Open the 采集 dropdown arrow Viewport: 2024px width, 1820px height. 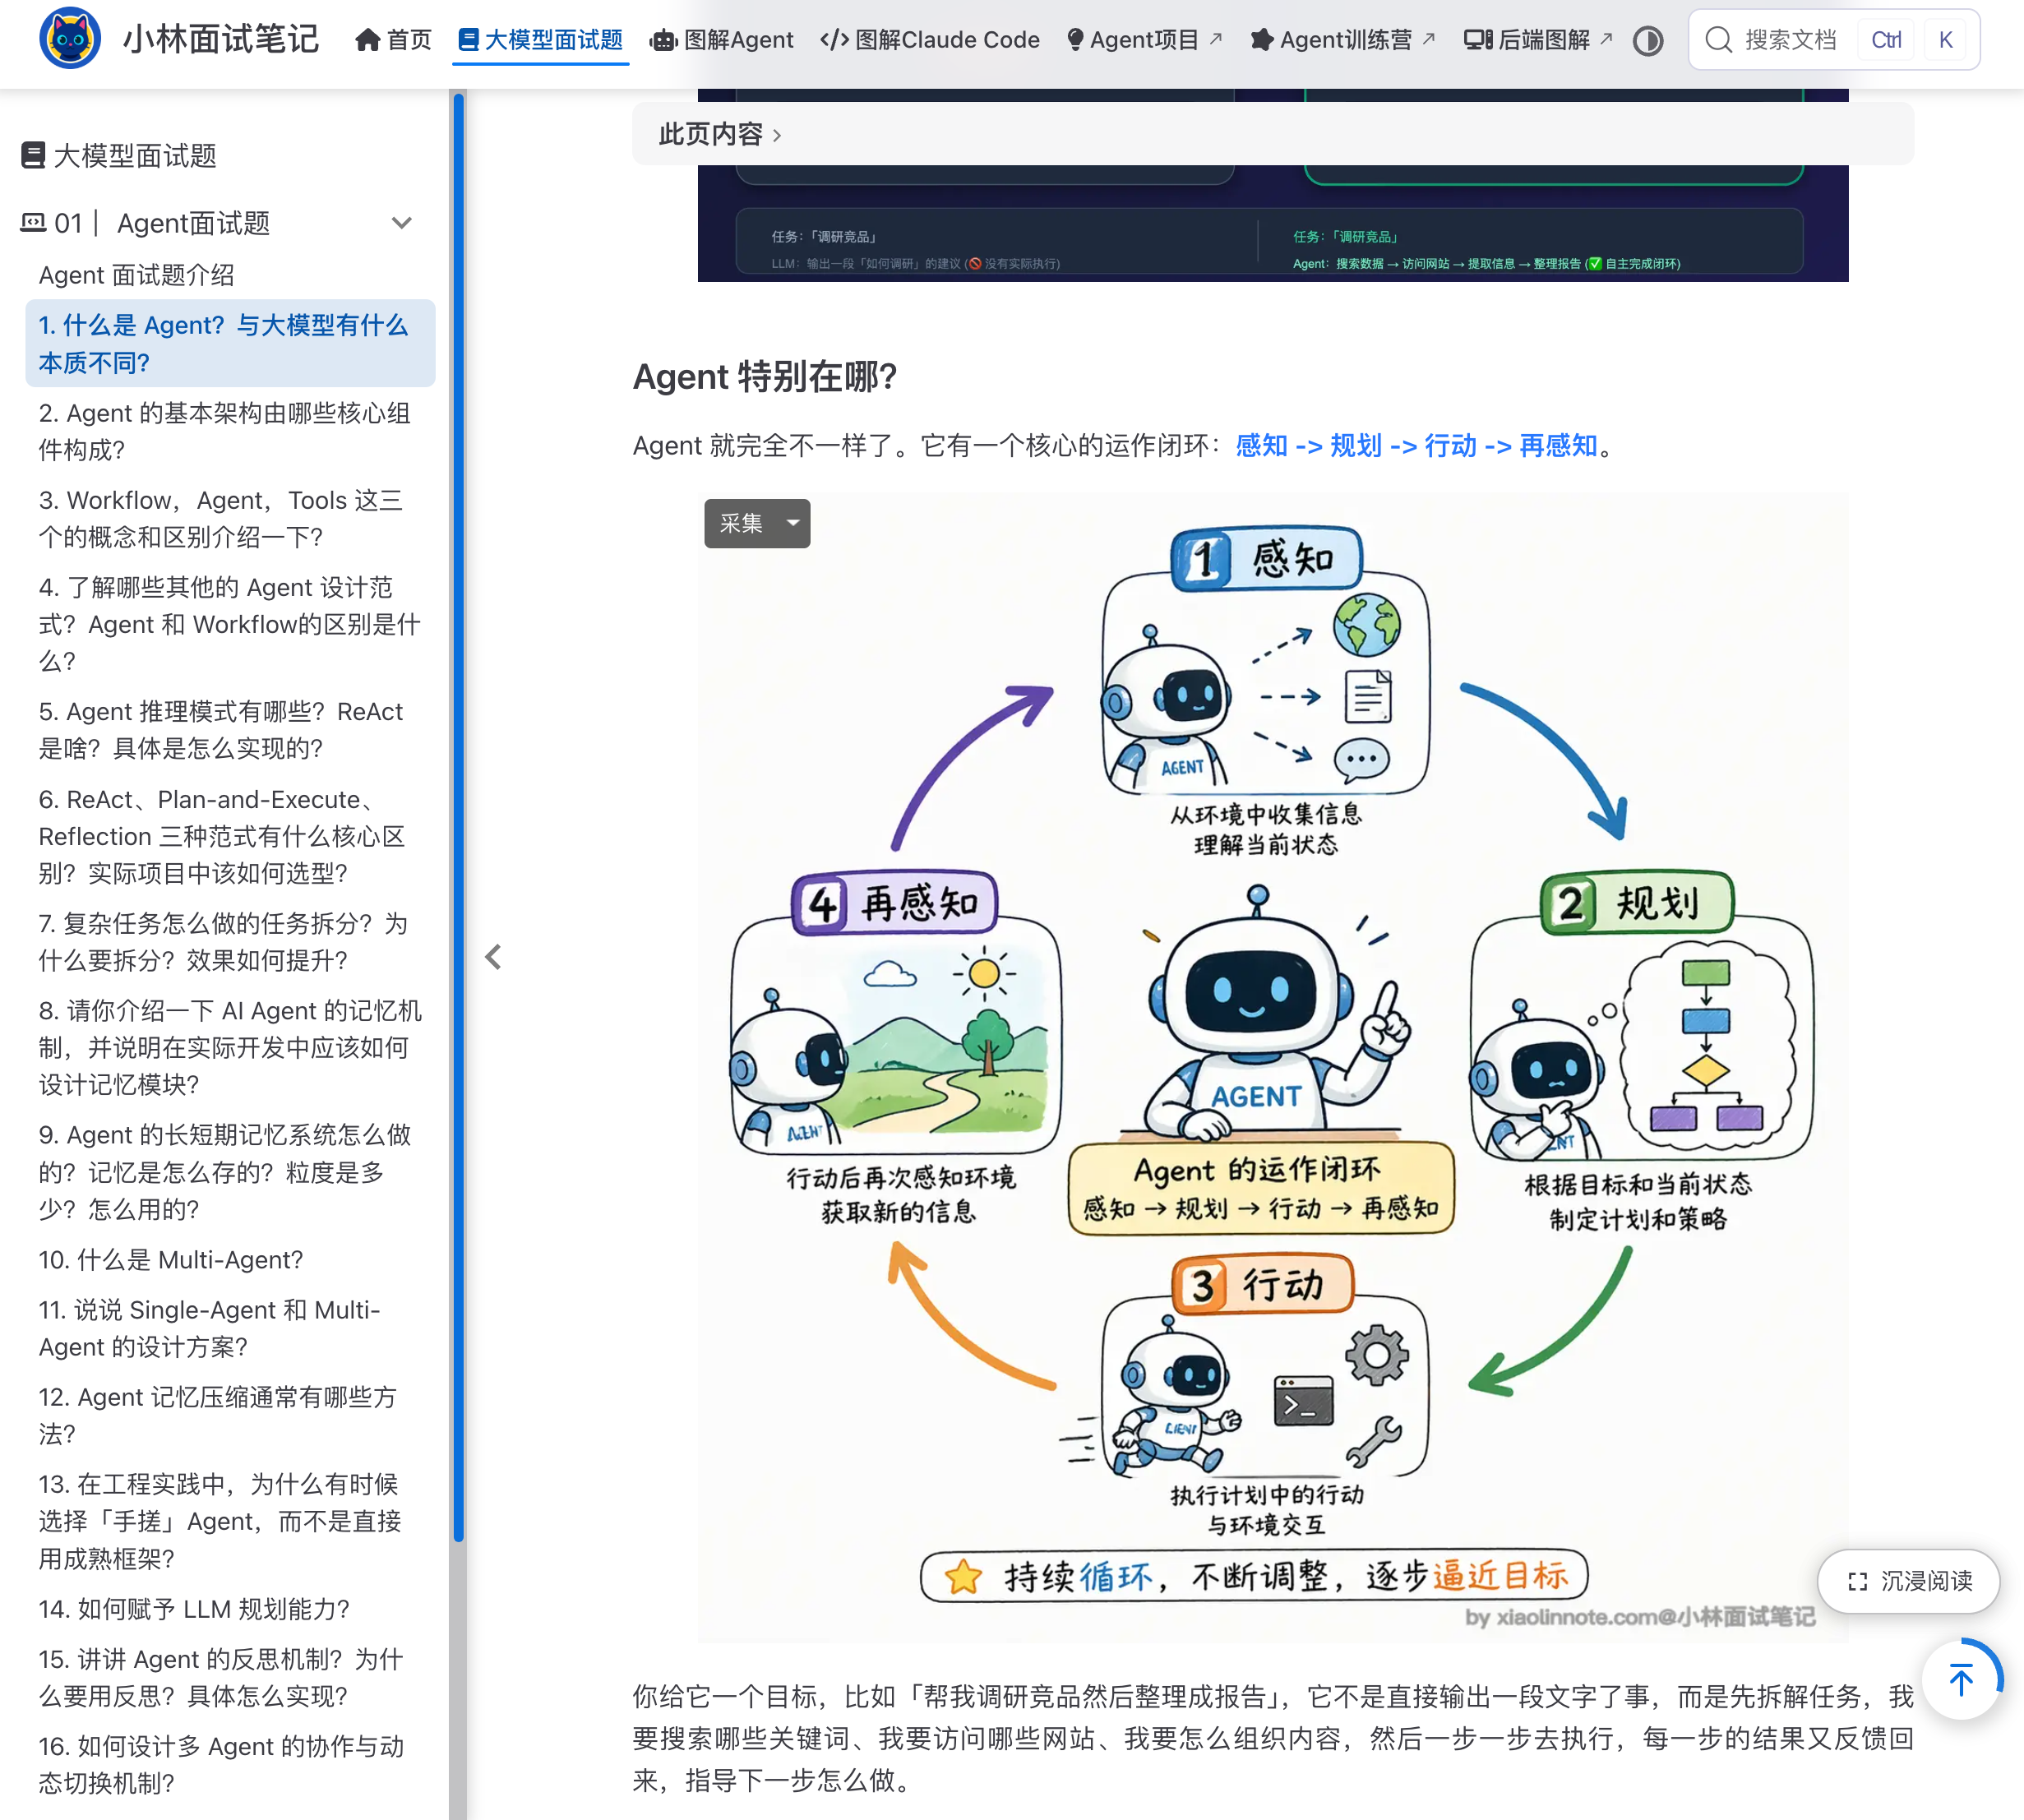[x=794, y=523]
